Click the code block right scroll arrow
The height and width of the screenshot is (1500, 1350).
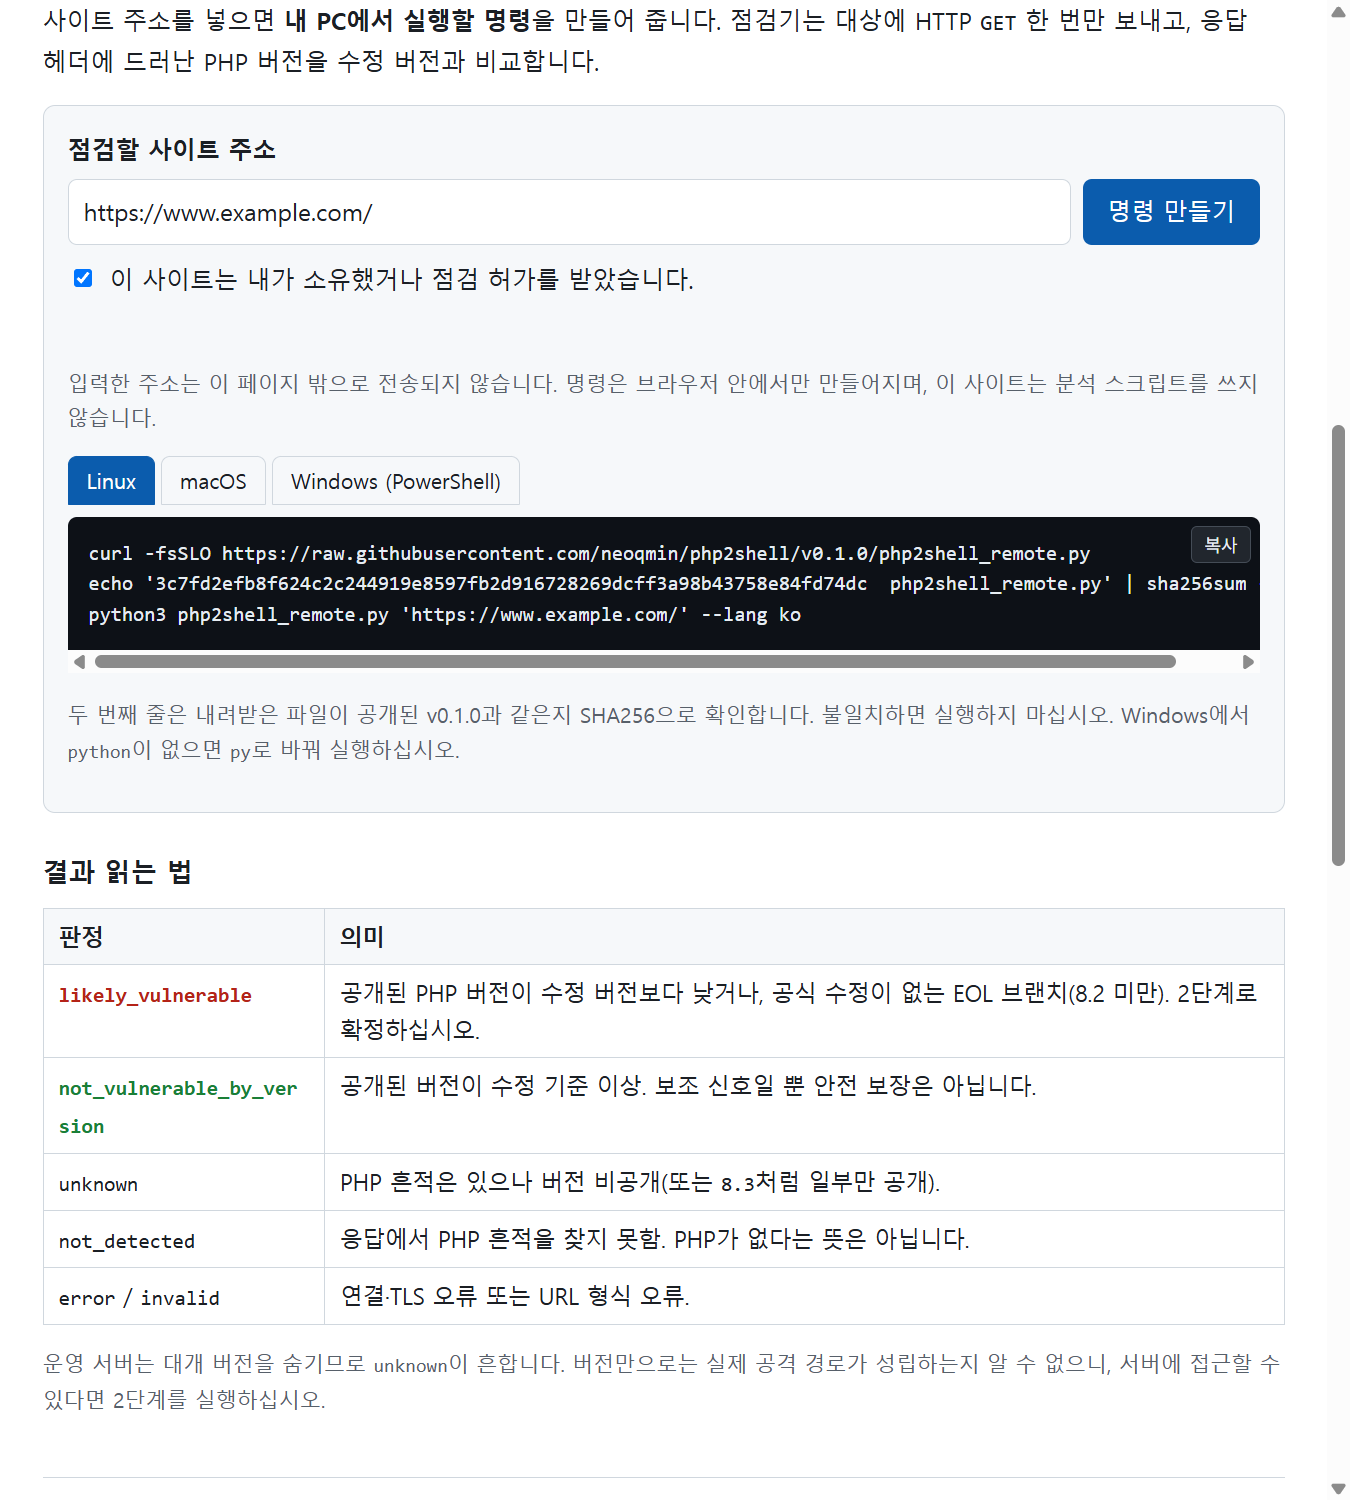tap(1248, 662)
